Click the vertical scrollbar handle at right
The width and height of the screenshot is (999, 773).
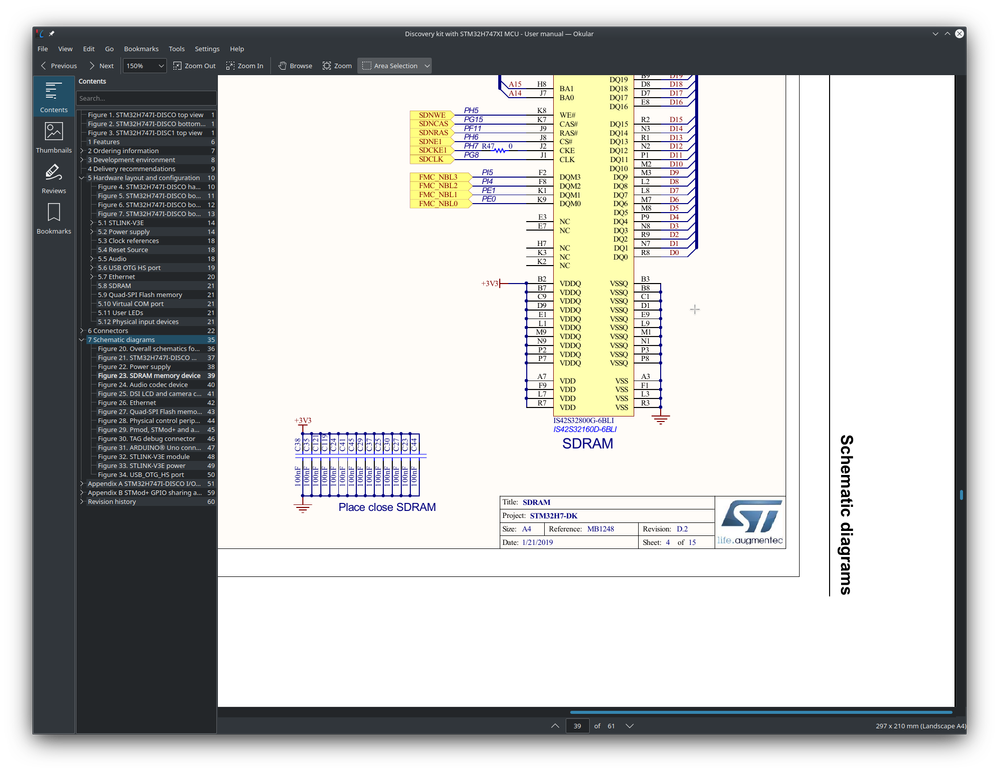(x=961, y=495)
